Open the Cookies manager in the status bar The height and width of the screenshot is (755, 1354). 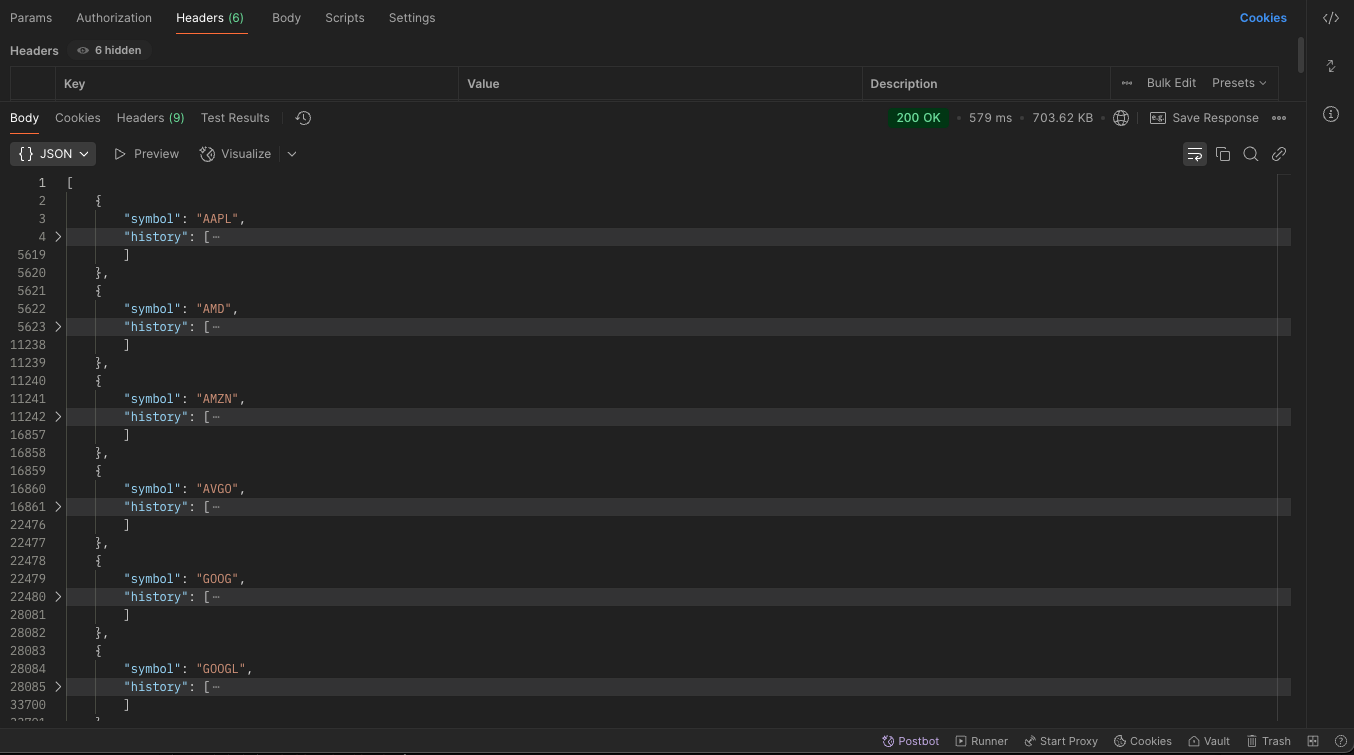pyautogui.click(x=1143, y=741)
